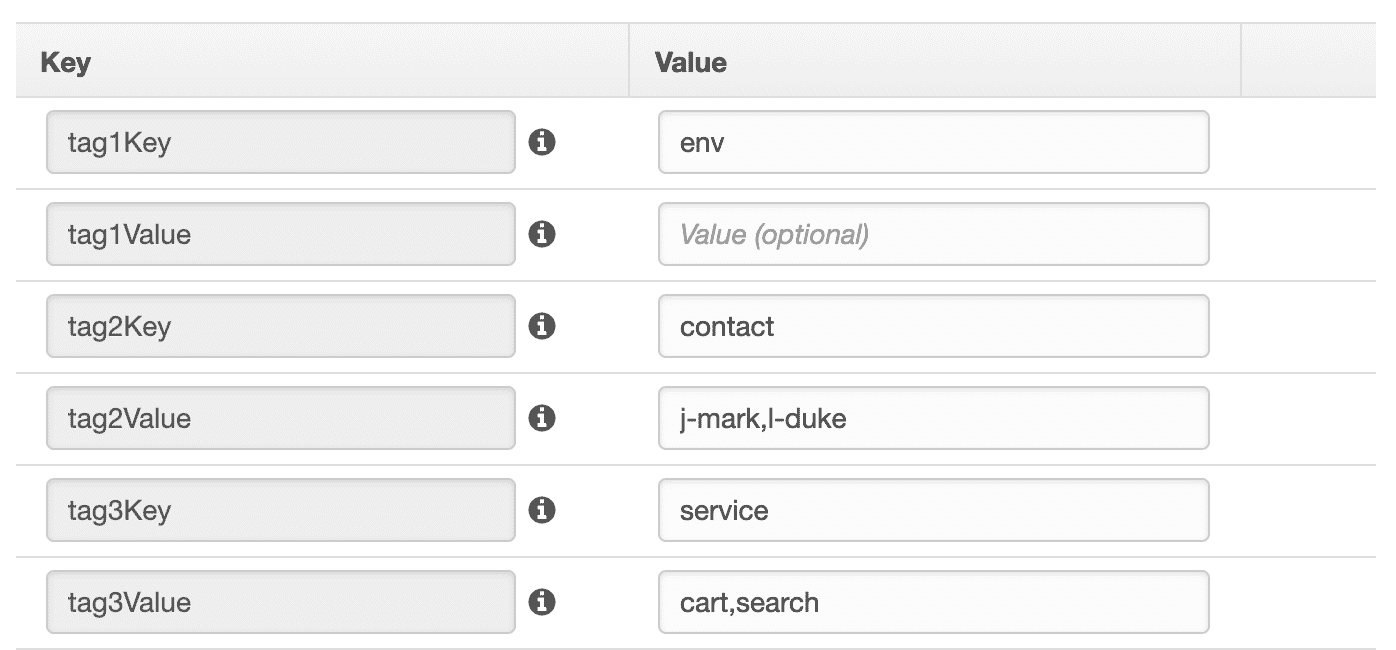Viewport: 1396px width, 650px height.
Task: Select the service value text field
Action: click(x=933, y=510)
